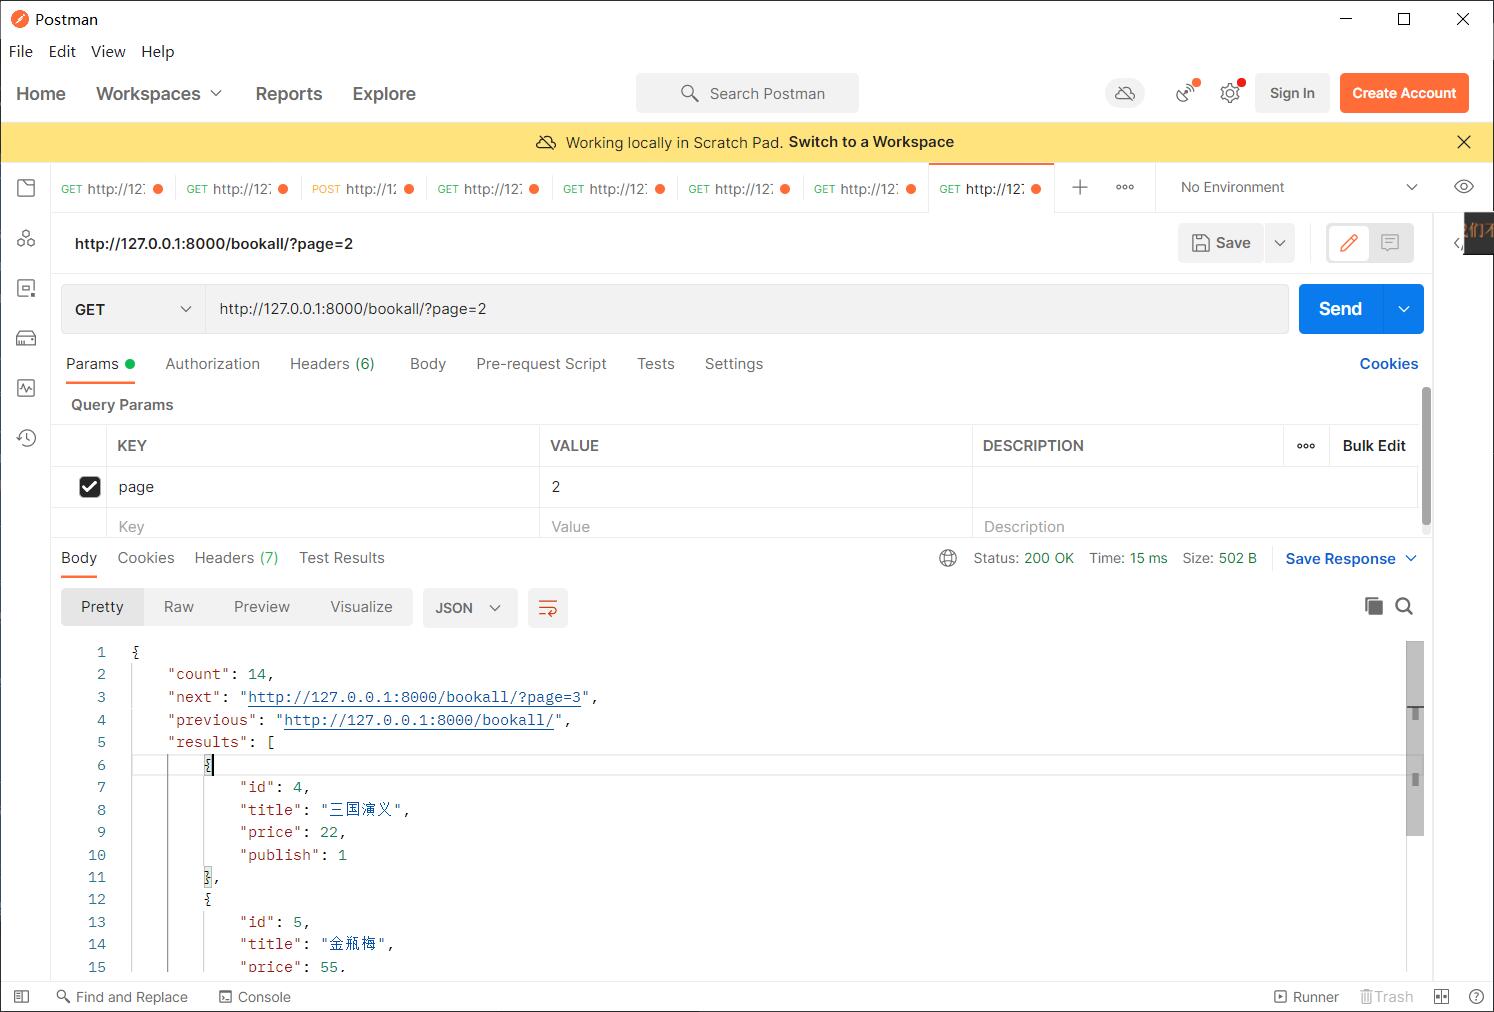Open the Monitors sidebar icon
Image resolution: width=1494 pixels, height=1012 pixels.
click(26, 388)
